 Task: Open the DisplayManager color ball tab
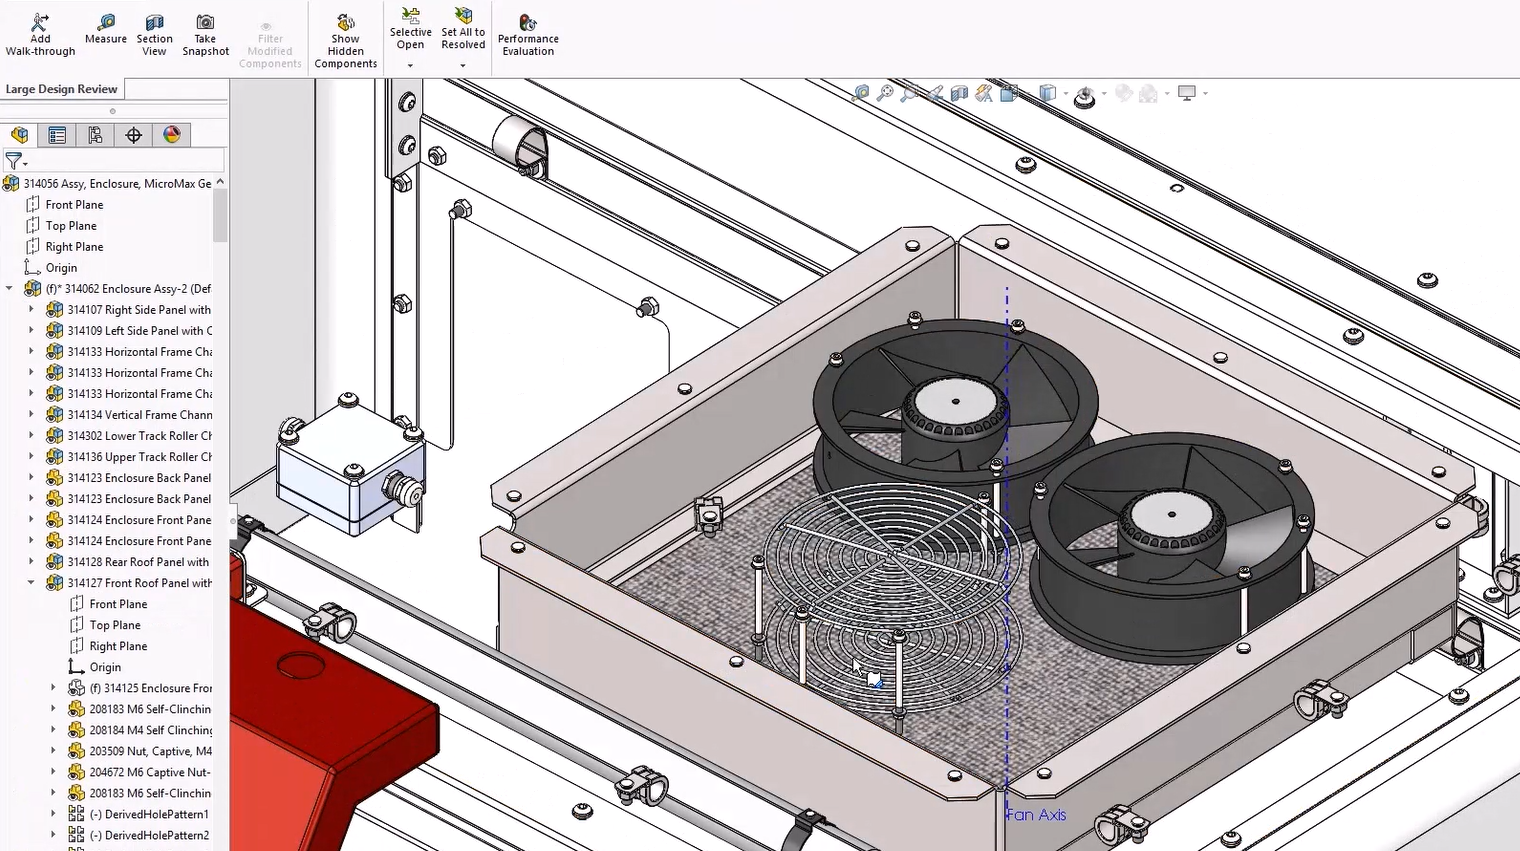point(172,135)
